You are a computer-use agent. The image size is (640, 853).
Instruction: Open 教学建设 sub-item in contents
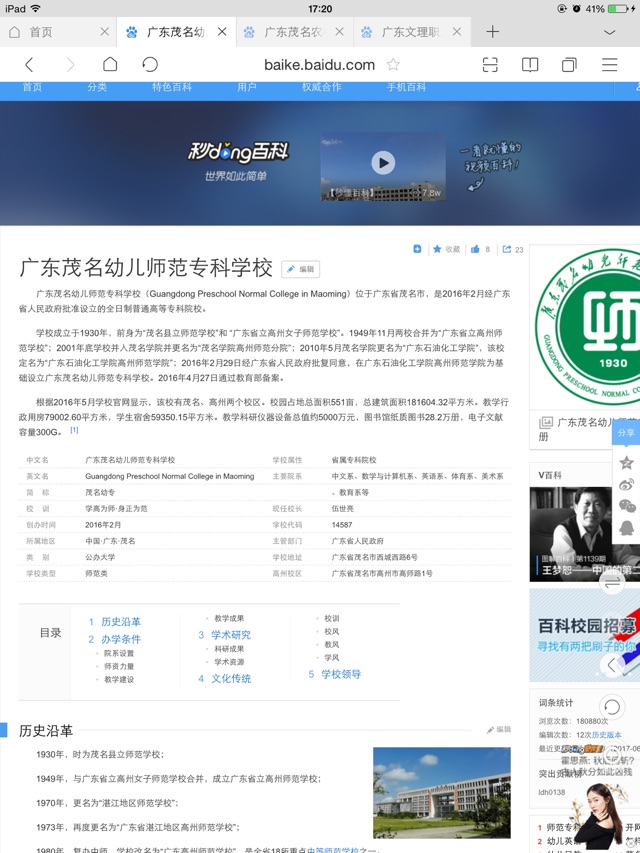119,679
